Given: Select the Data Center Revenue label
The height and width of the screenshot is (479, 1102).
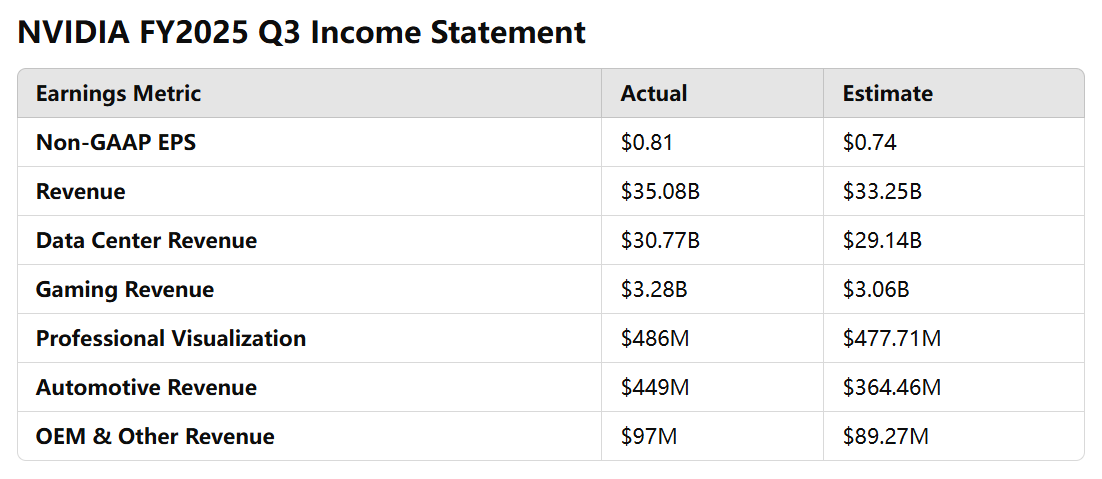Looking at the screenshot, I should (x=146, y=241).
